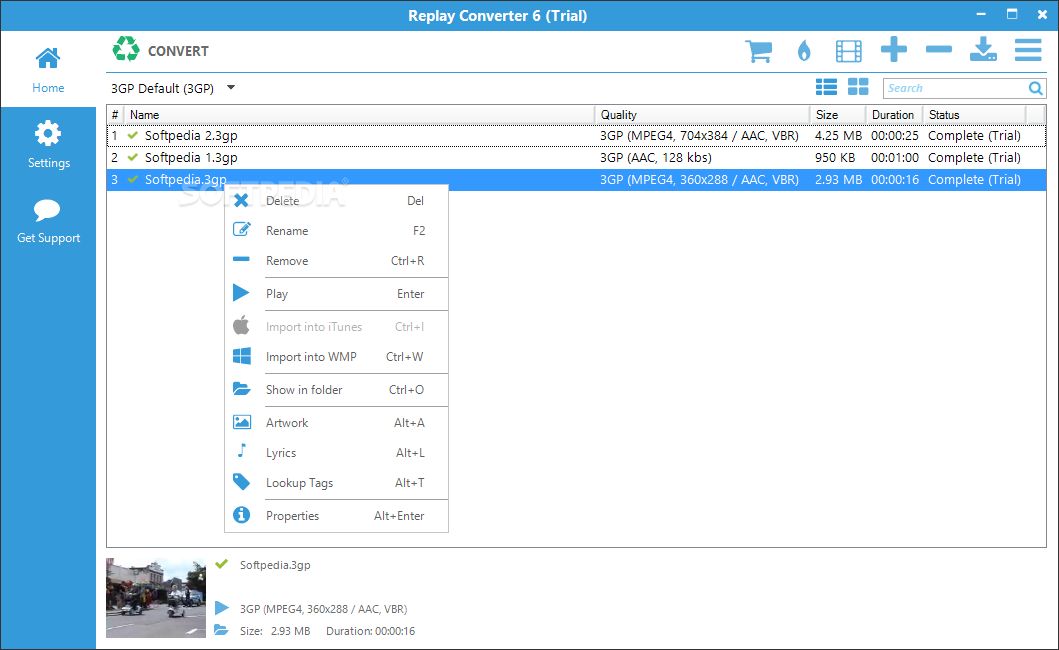
Task: Click the green recycle Convert icon
Action: tap(126, 49)
